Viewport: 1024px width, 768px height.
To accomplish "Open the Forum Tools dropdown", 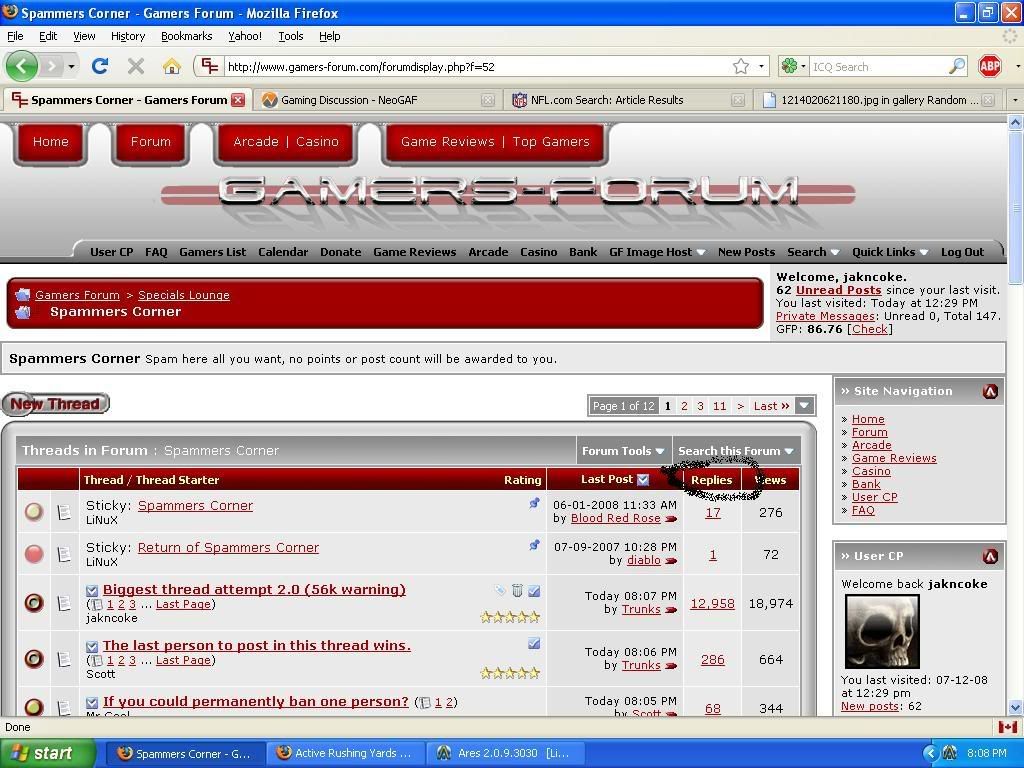I will [x=623, y=451].
